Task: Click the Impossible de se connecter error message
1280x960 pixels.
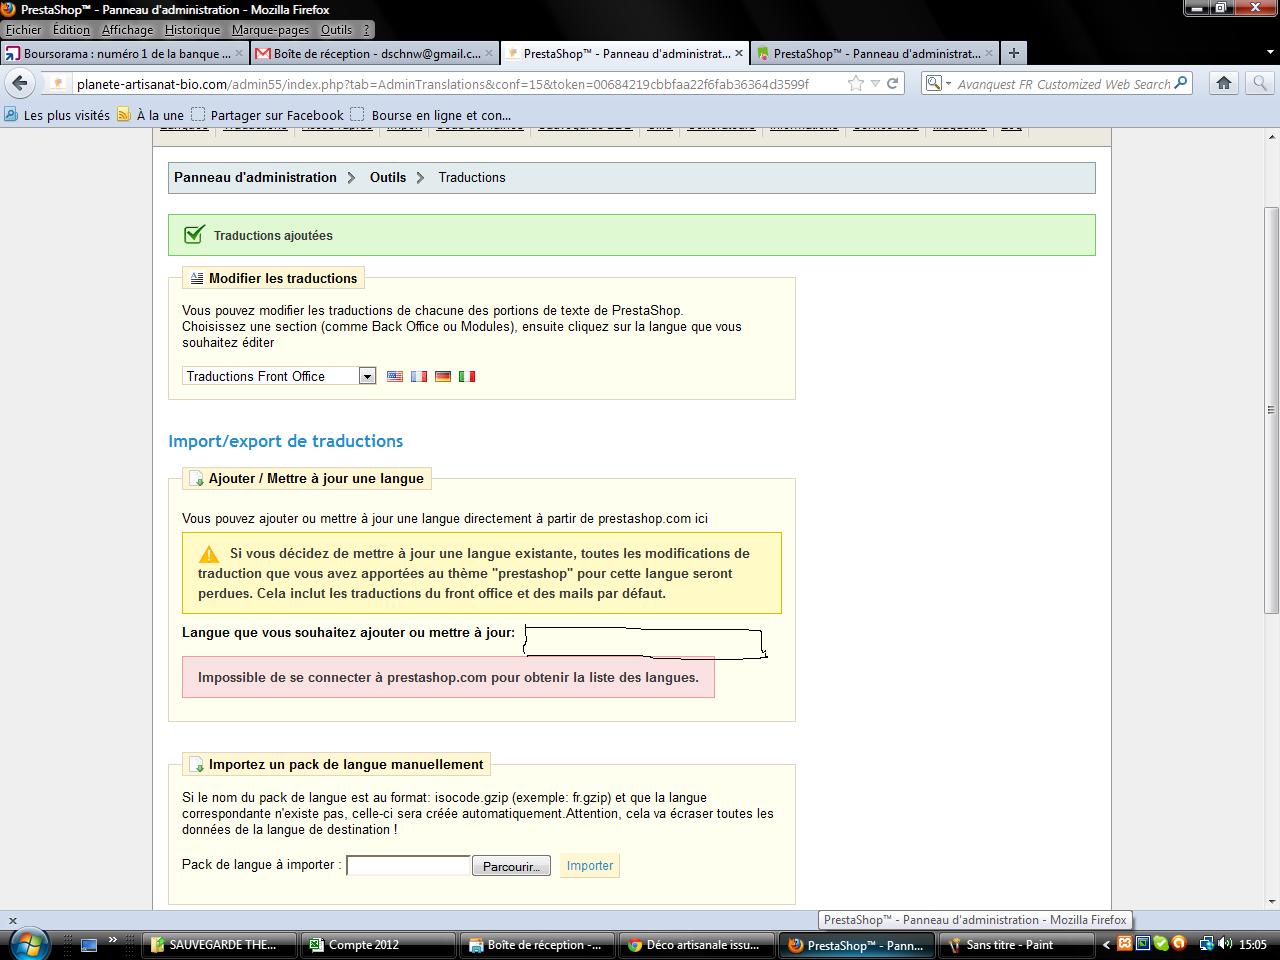Action: (x=448, y=677)
